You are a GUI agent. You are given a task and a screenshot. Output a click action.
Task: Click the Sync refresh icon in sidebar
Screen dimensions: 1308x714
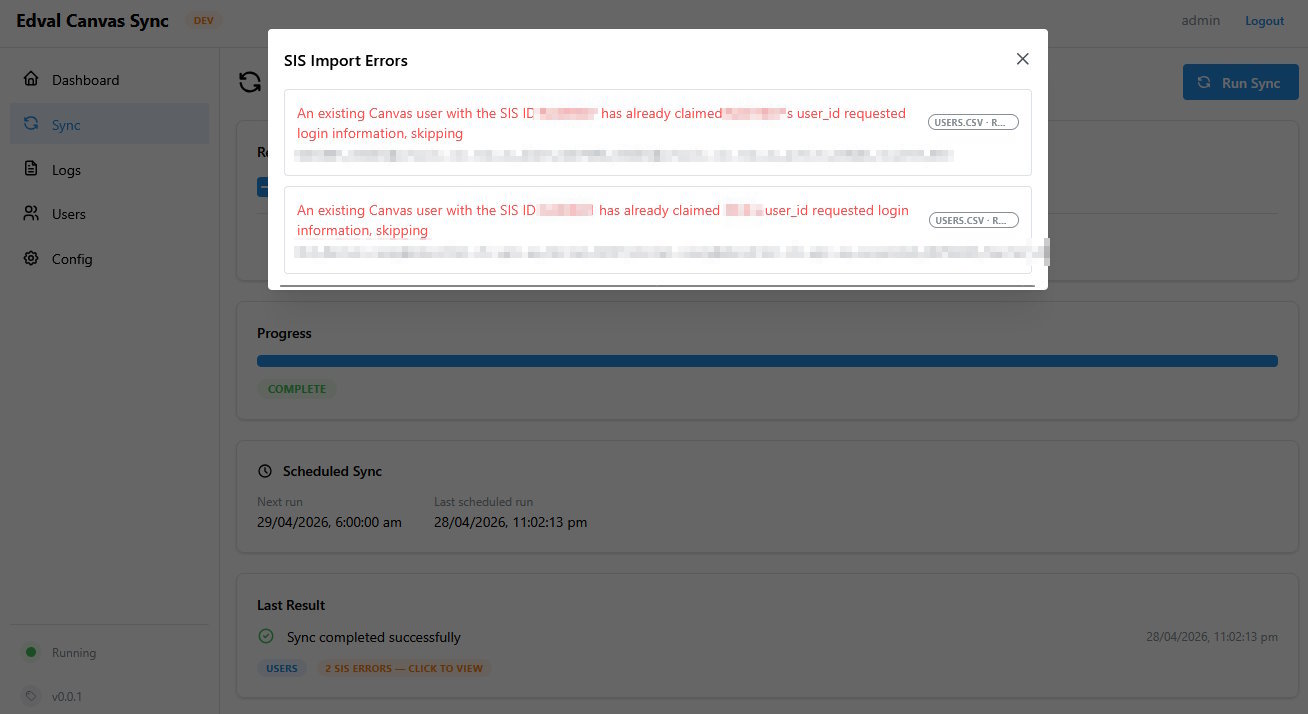tap(31, 124)
